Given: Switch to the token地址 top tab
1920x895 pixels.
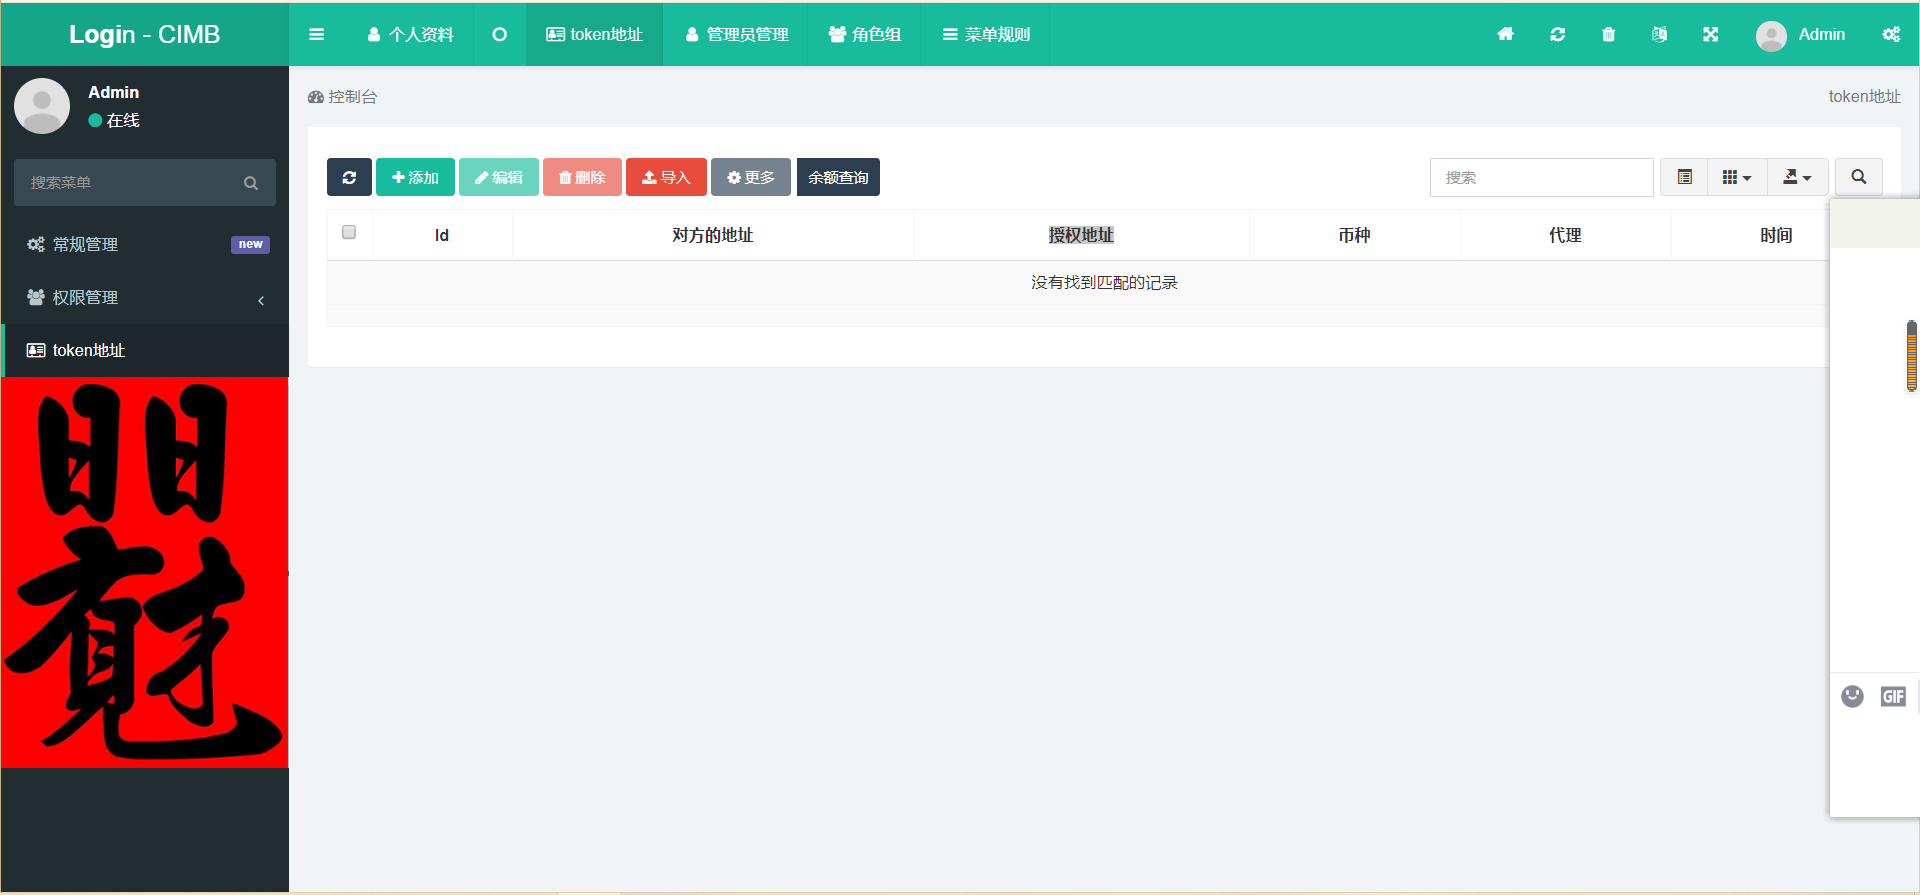Looking at the screenshot, I should (594, 34).
